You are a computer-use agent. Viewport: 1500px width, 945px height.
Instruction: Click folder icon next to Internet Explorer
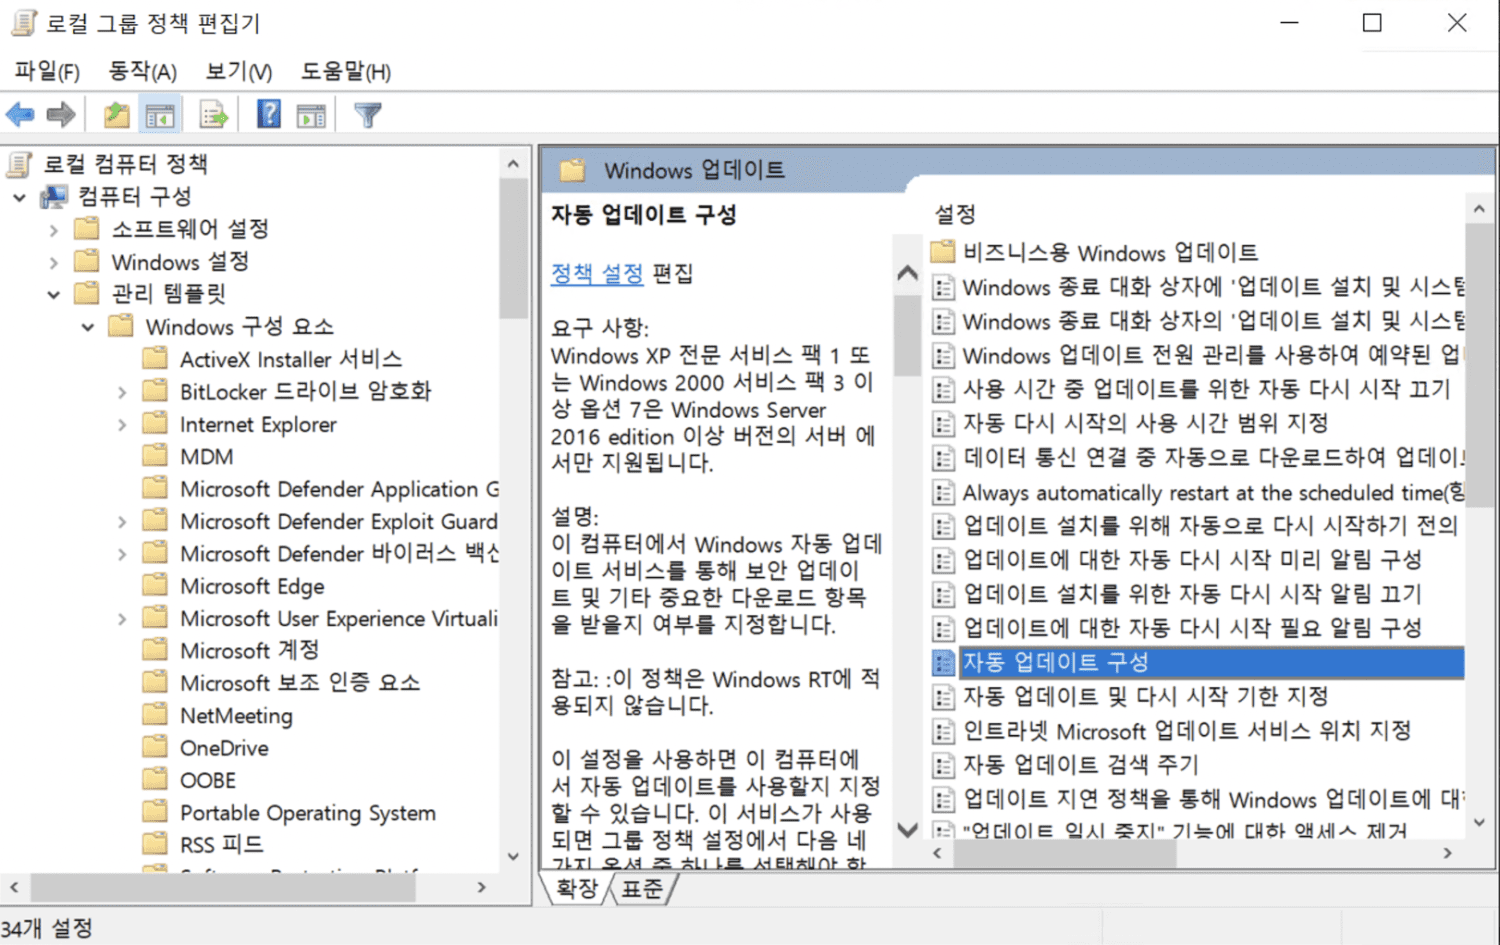[155, 424]
